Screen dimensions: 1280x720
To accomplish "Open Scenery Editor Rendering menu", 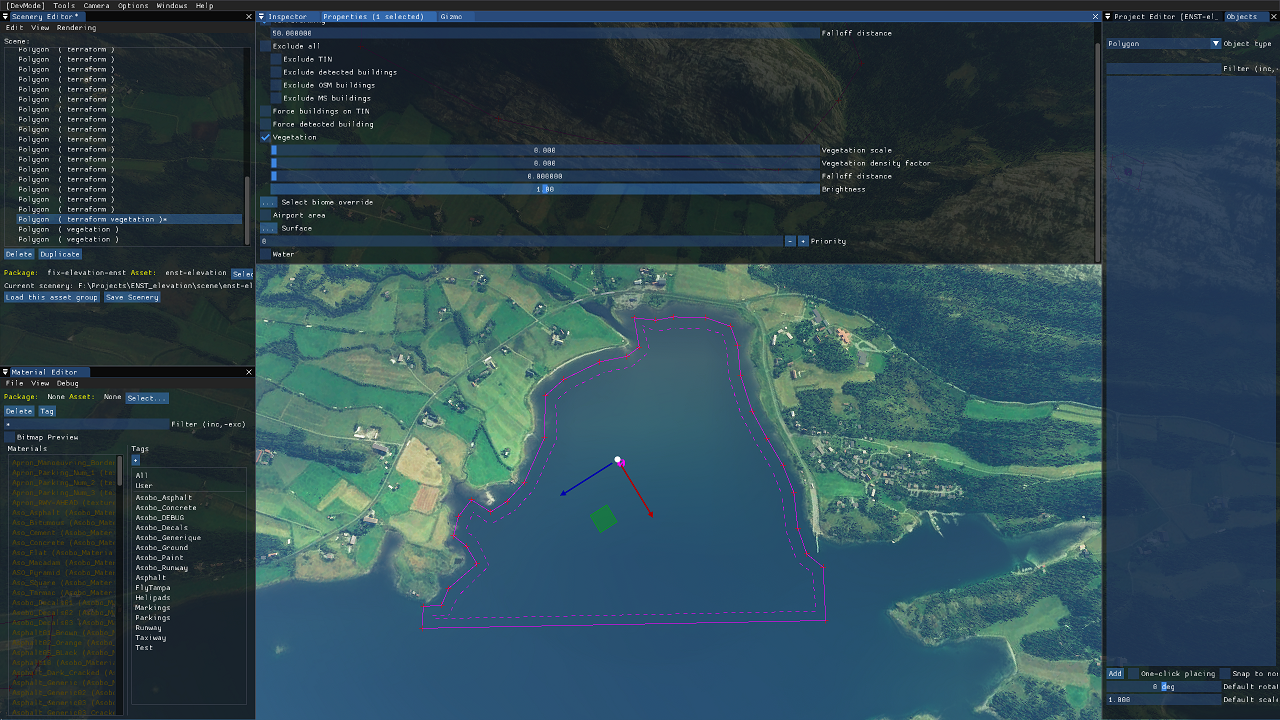I will click(76, 28).
